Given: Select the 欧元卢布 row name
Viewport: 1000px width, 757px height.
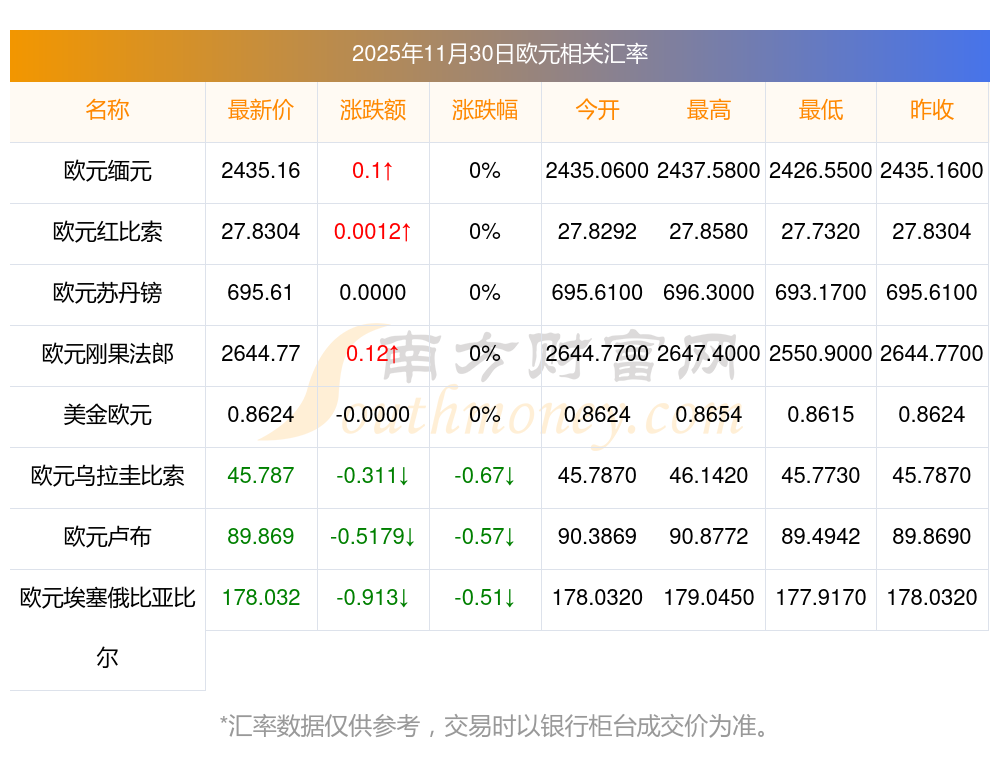Looking at the screenshot, I should tap(107, 536).
